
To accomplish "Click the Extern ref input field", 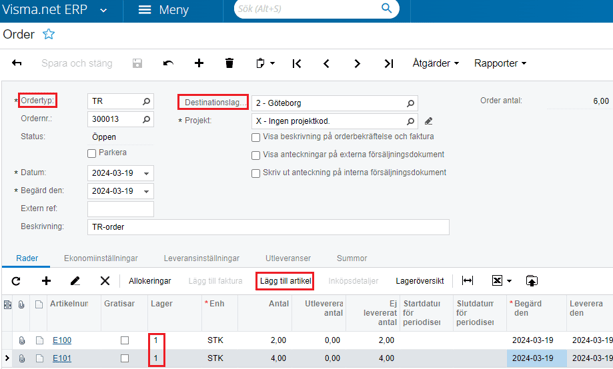I will 120,209.
